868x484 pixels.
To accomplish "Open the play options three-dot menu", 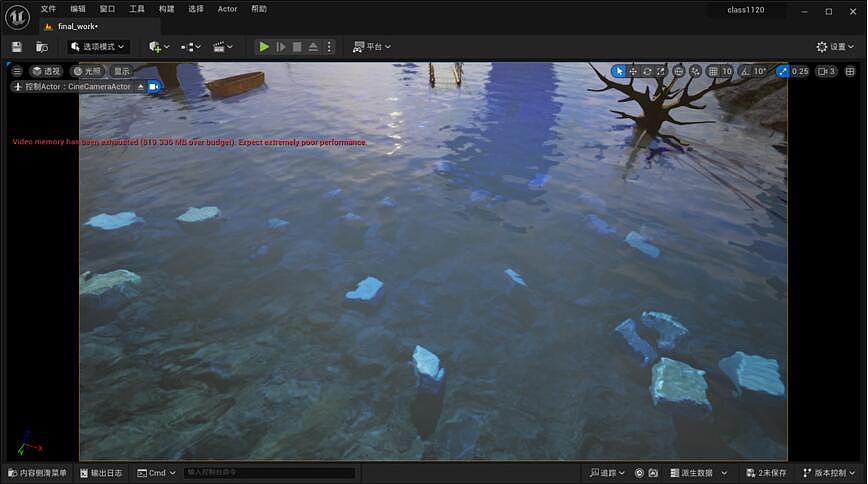I will click(329, 47).
